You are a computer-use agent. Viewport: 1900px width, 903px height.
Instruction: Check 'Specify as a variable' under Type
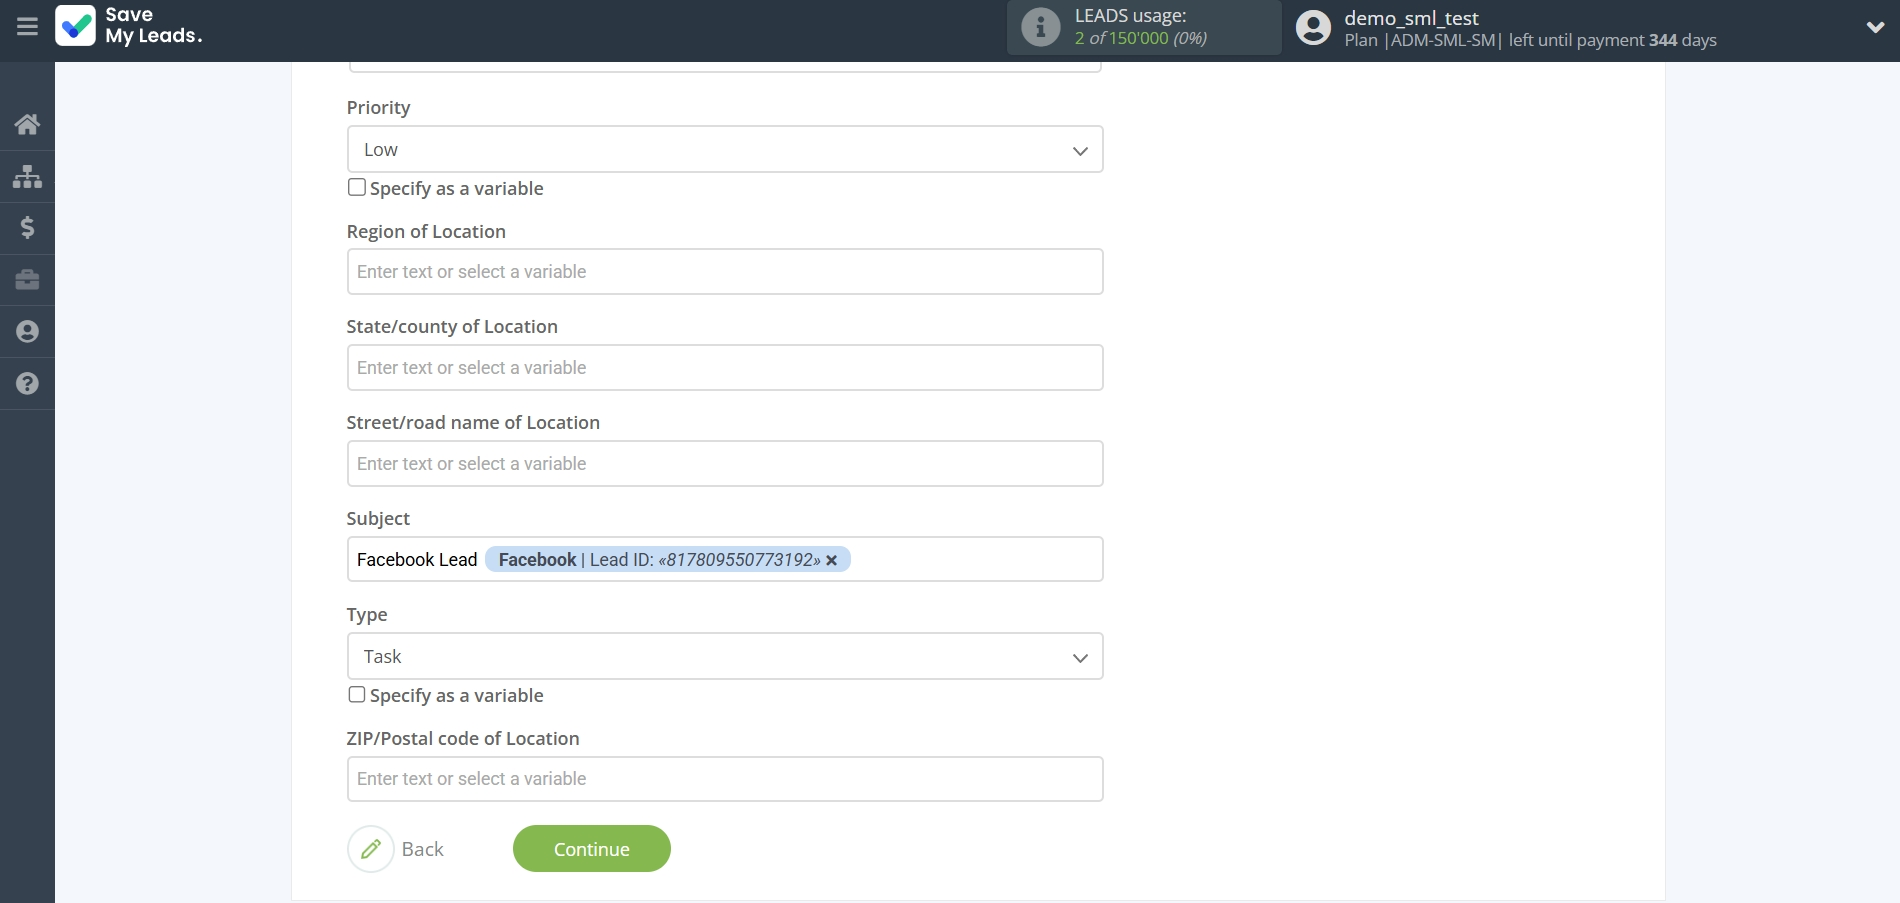point(357,695)
